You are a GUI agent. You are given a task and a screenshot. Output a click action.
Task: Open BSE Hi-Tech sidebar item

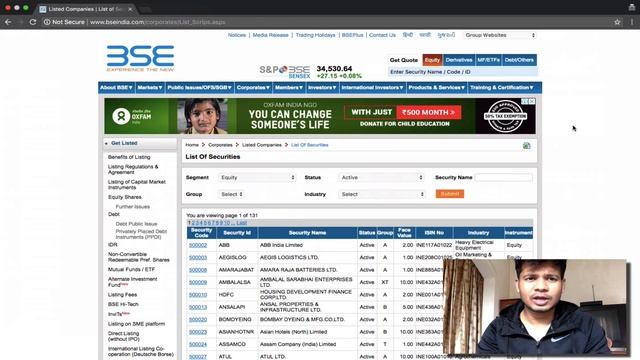click(123, 304)
